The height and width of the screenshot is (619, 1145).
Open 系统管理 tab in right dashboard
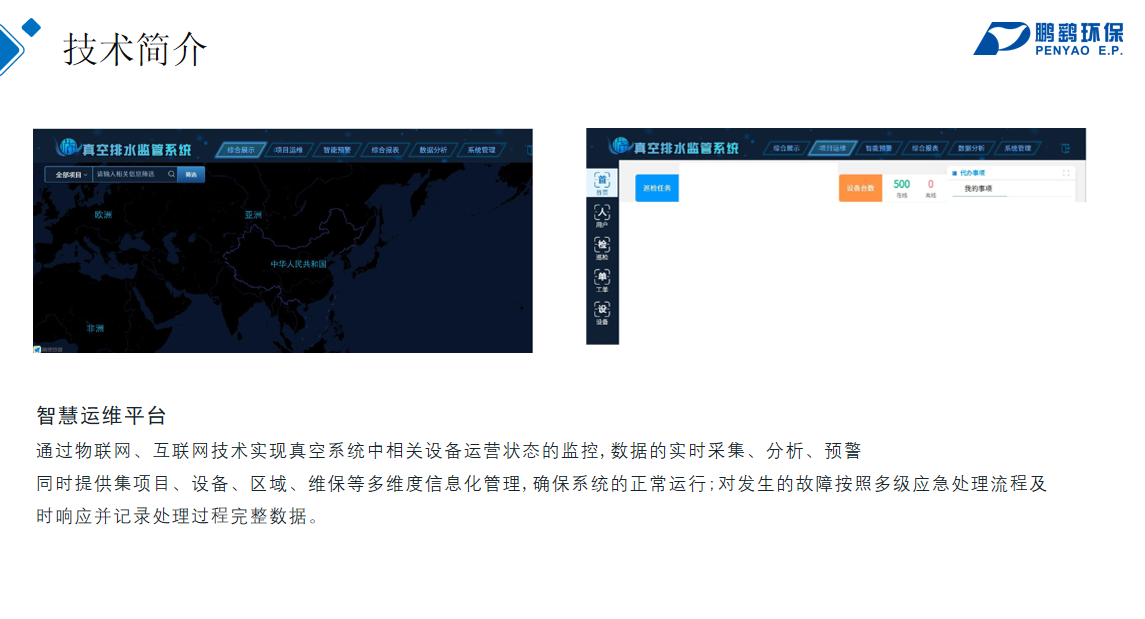tap(1017, 148)
